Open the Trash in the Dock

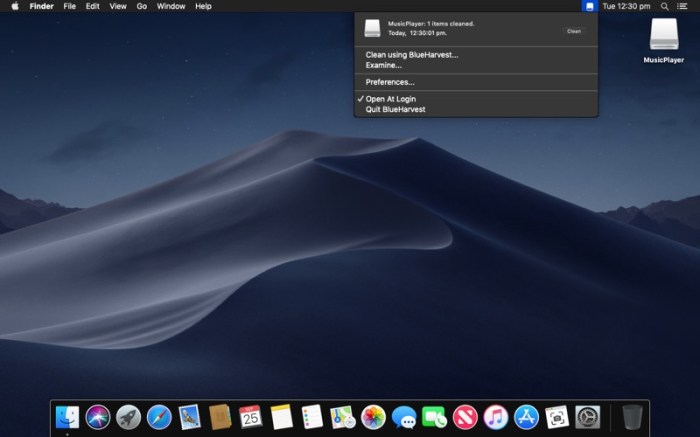tap(633, 417)
